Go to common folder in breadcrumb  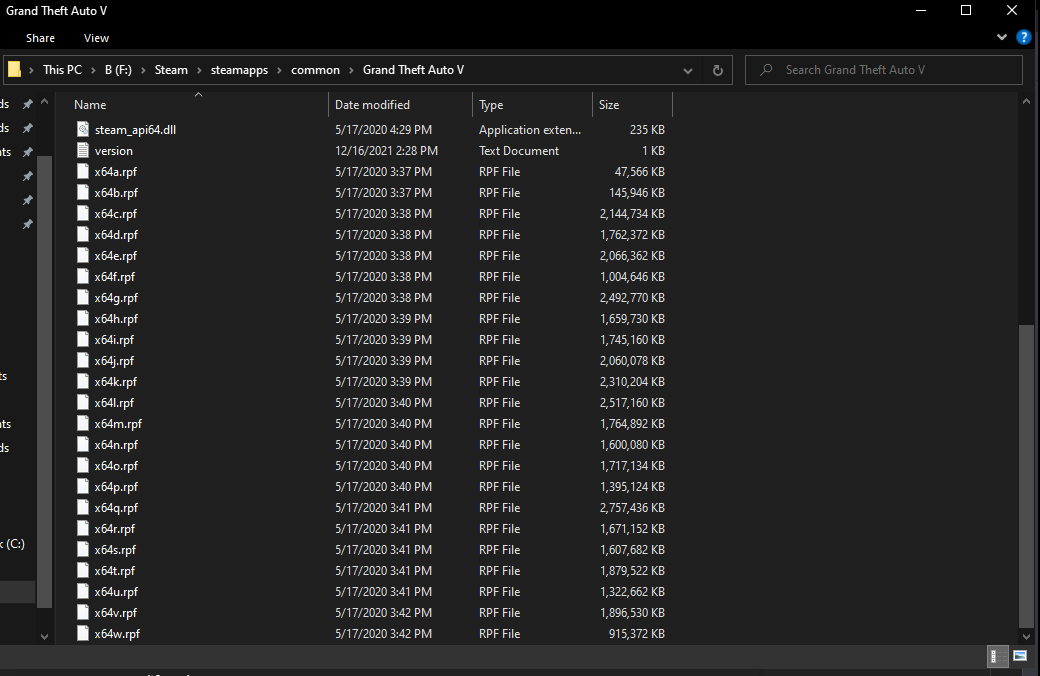click(x=315, y=70)
